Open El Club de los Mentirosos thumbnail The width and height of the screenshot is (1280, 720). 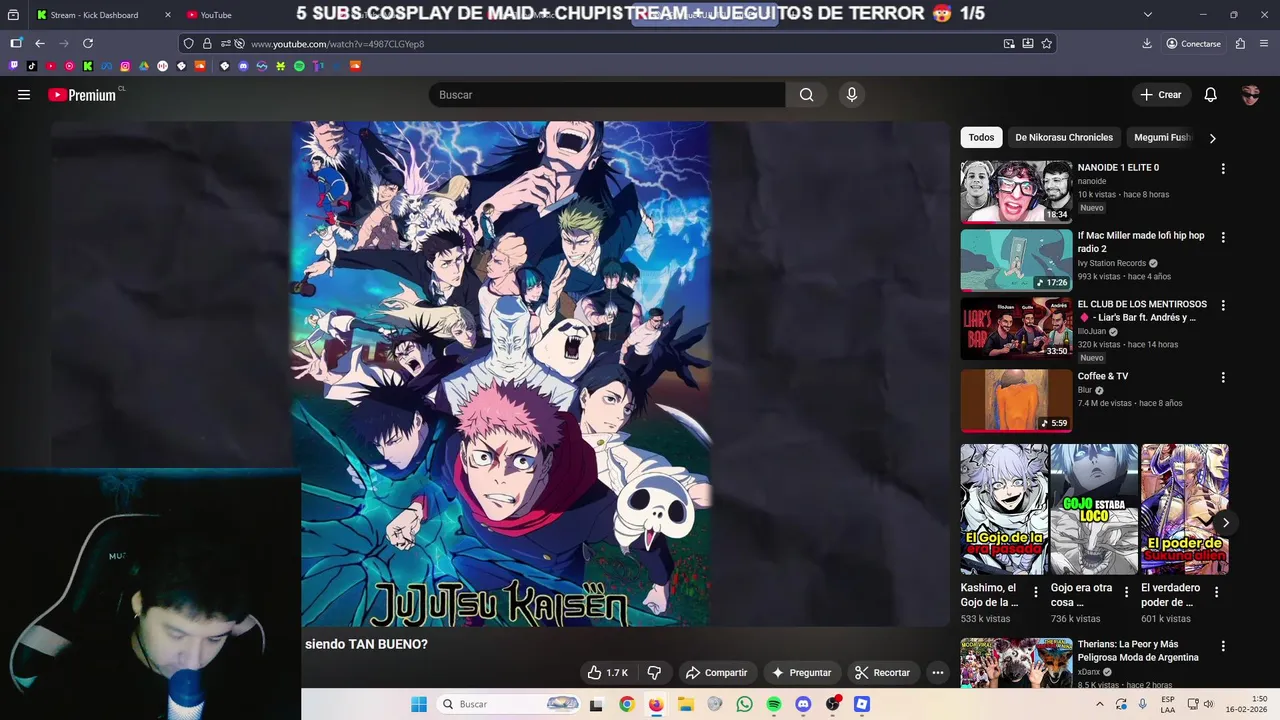[x=1016, y=328]
